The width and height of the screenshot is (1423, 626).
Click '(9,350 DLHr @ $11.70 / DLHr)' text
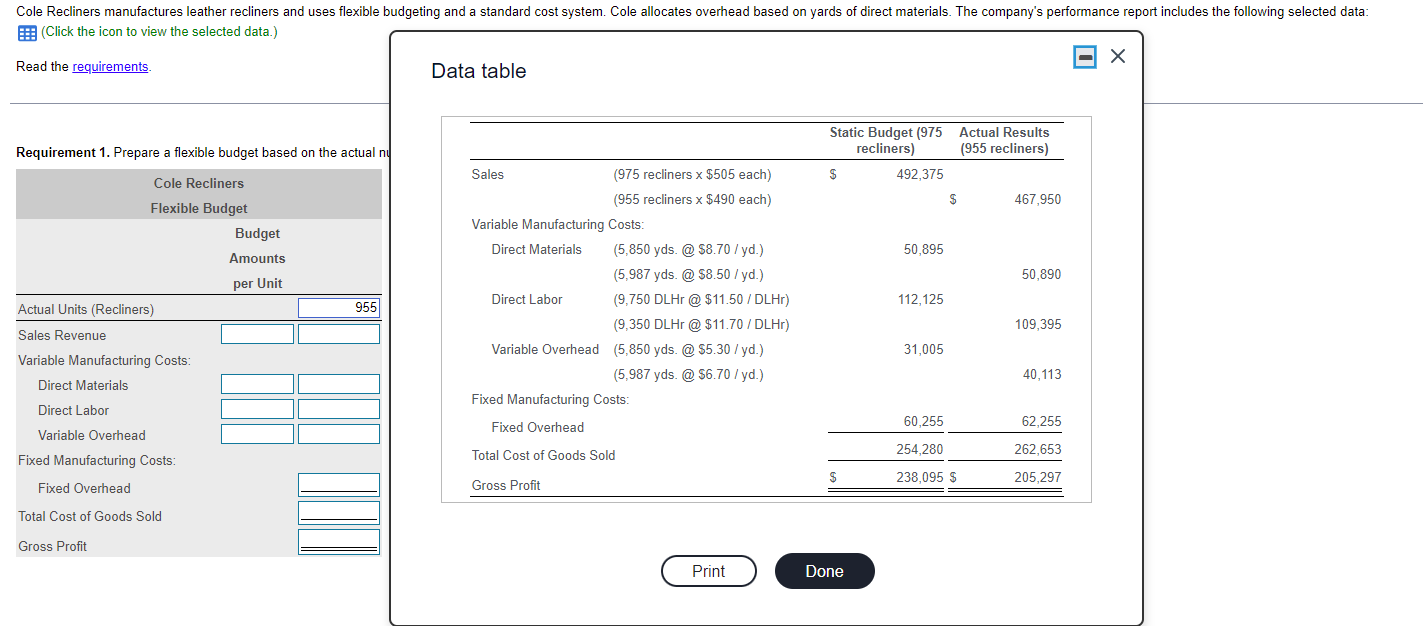click(701, 324)
